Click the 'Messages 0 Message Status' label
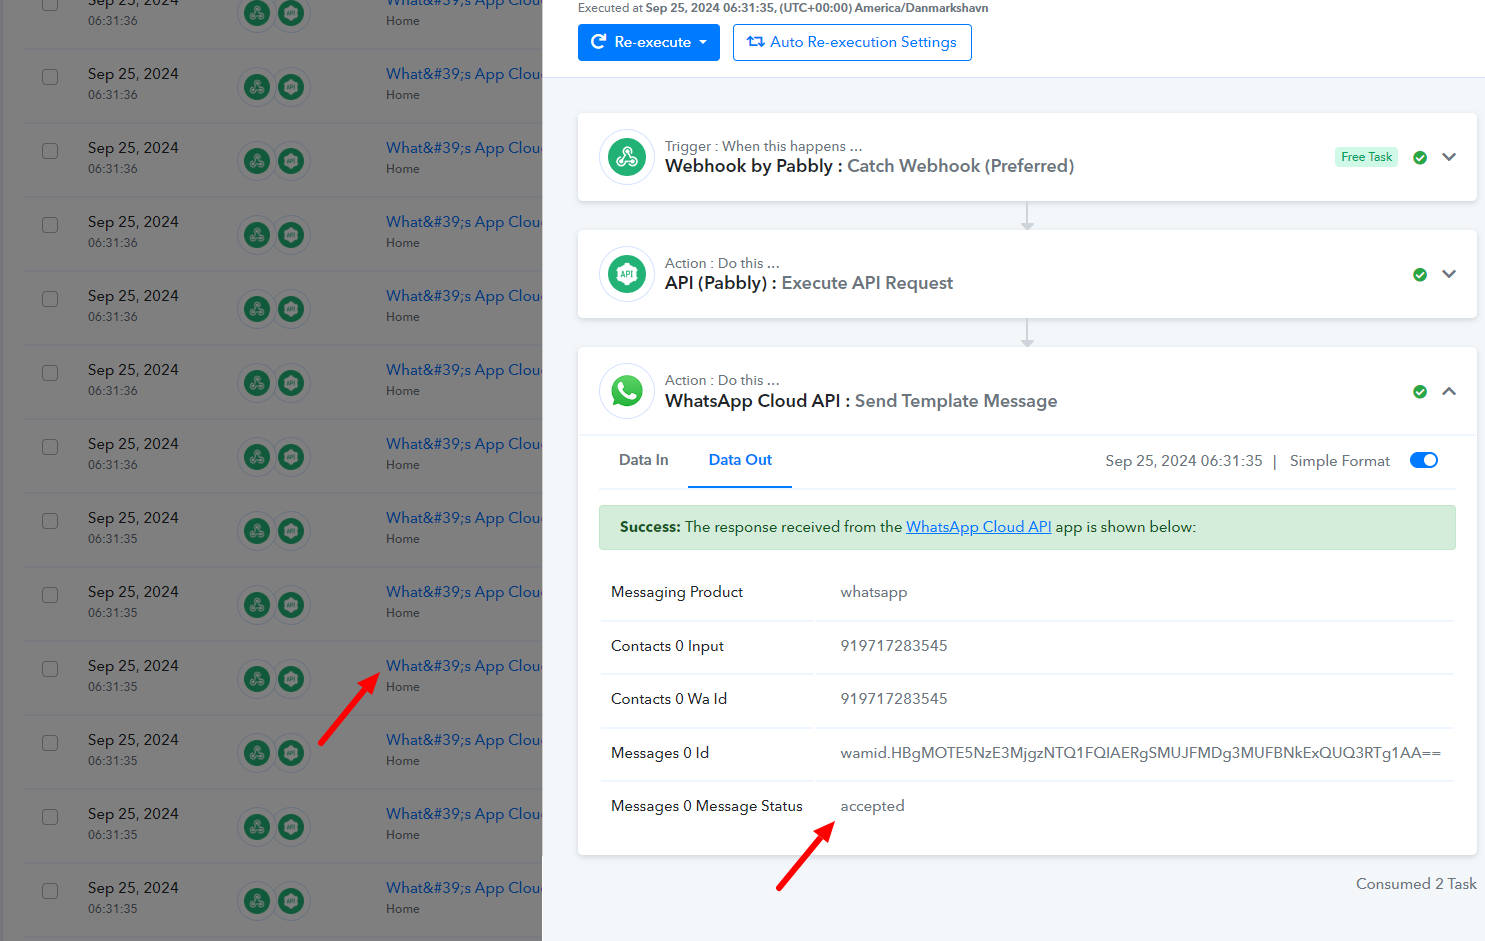This screenshot has width=1485, height=941. 707,806
